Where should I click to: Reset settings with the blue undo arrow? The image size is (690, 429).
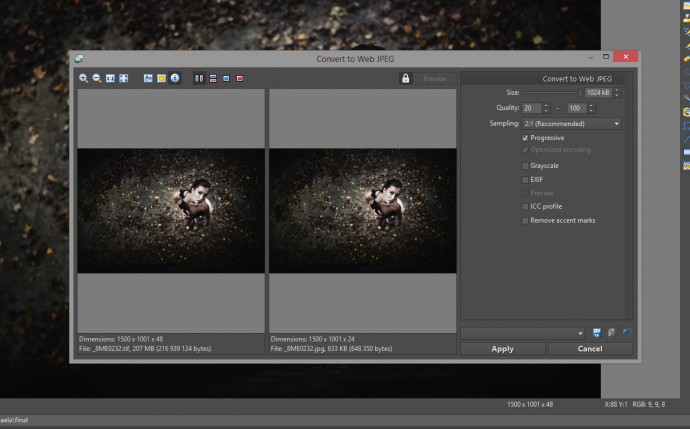627,332
